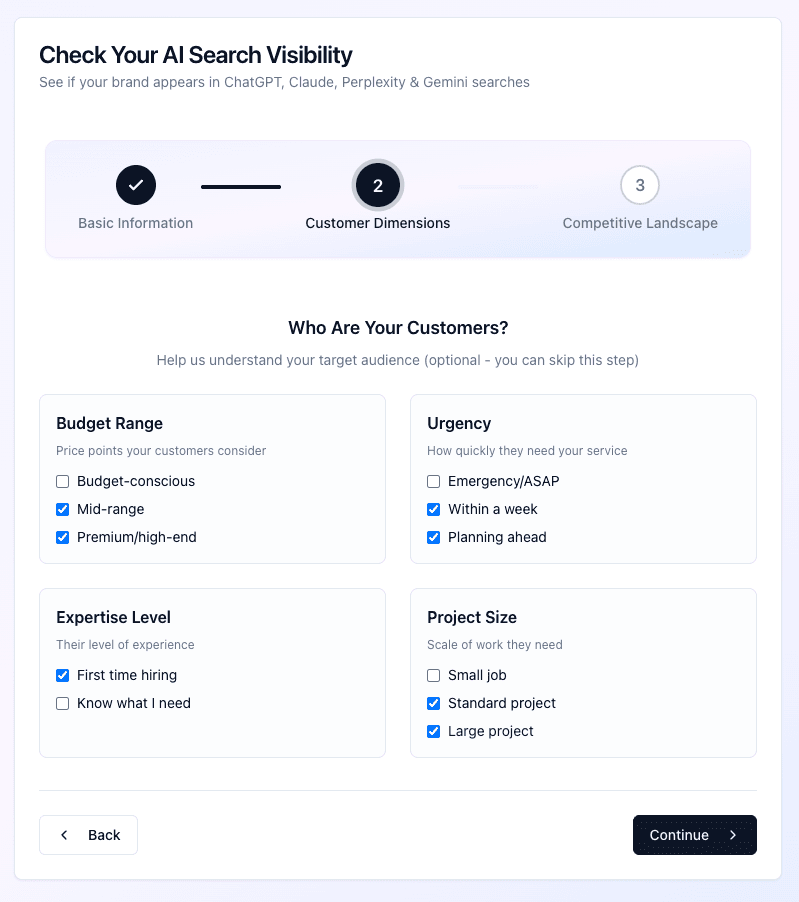Screen dimensions: 799x902
Task: Check the Small job option
Action: pyautogui.click(x=433, y=675)
